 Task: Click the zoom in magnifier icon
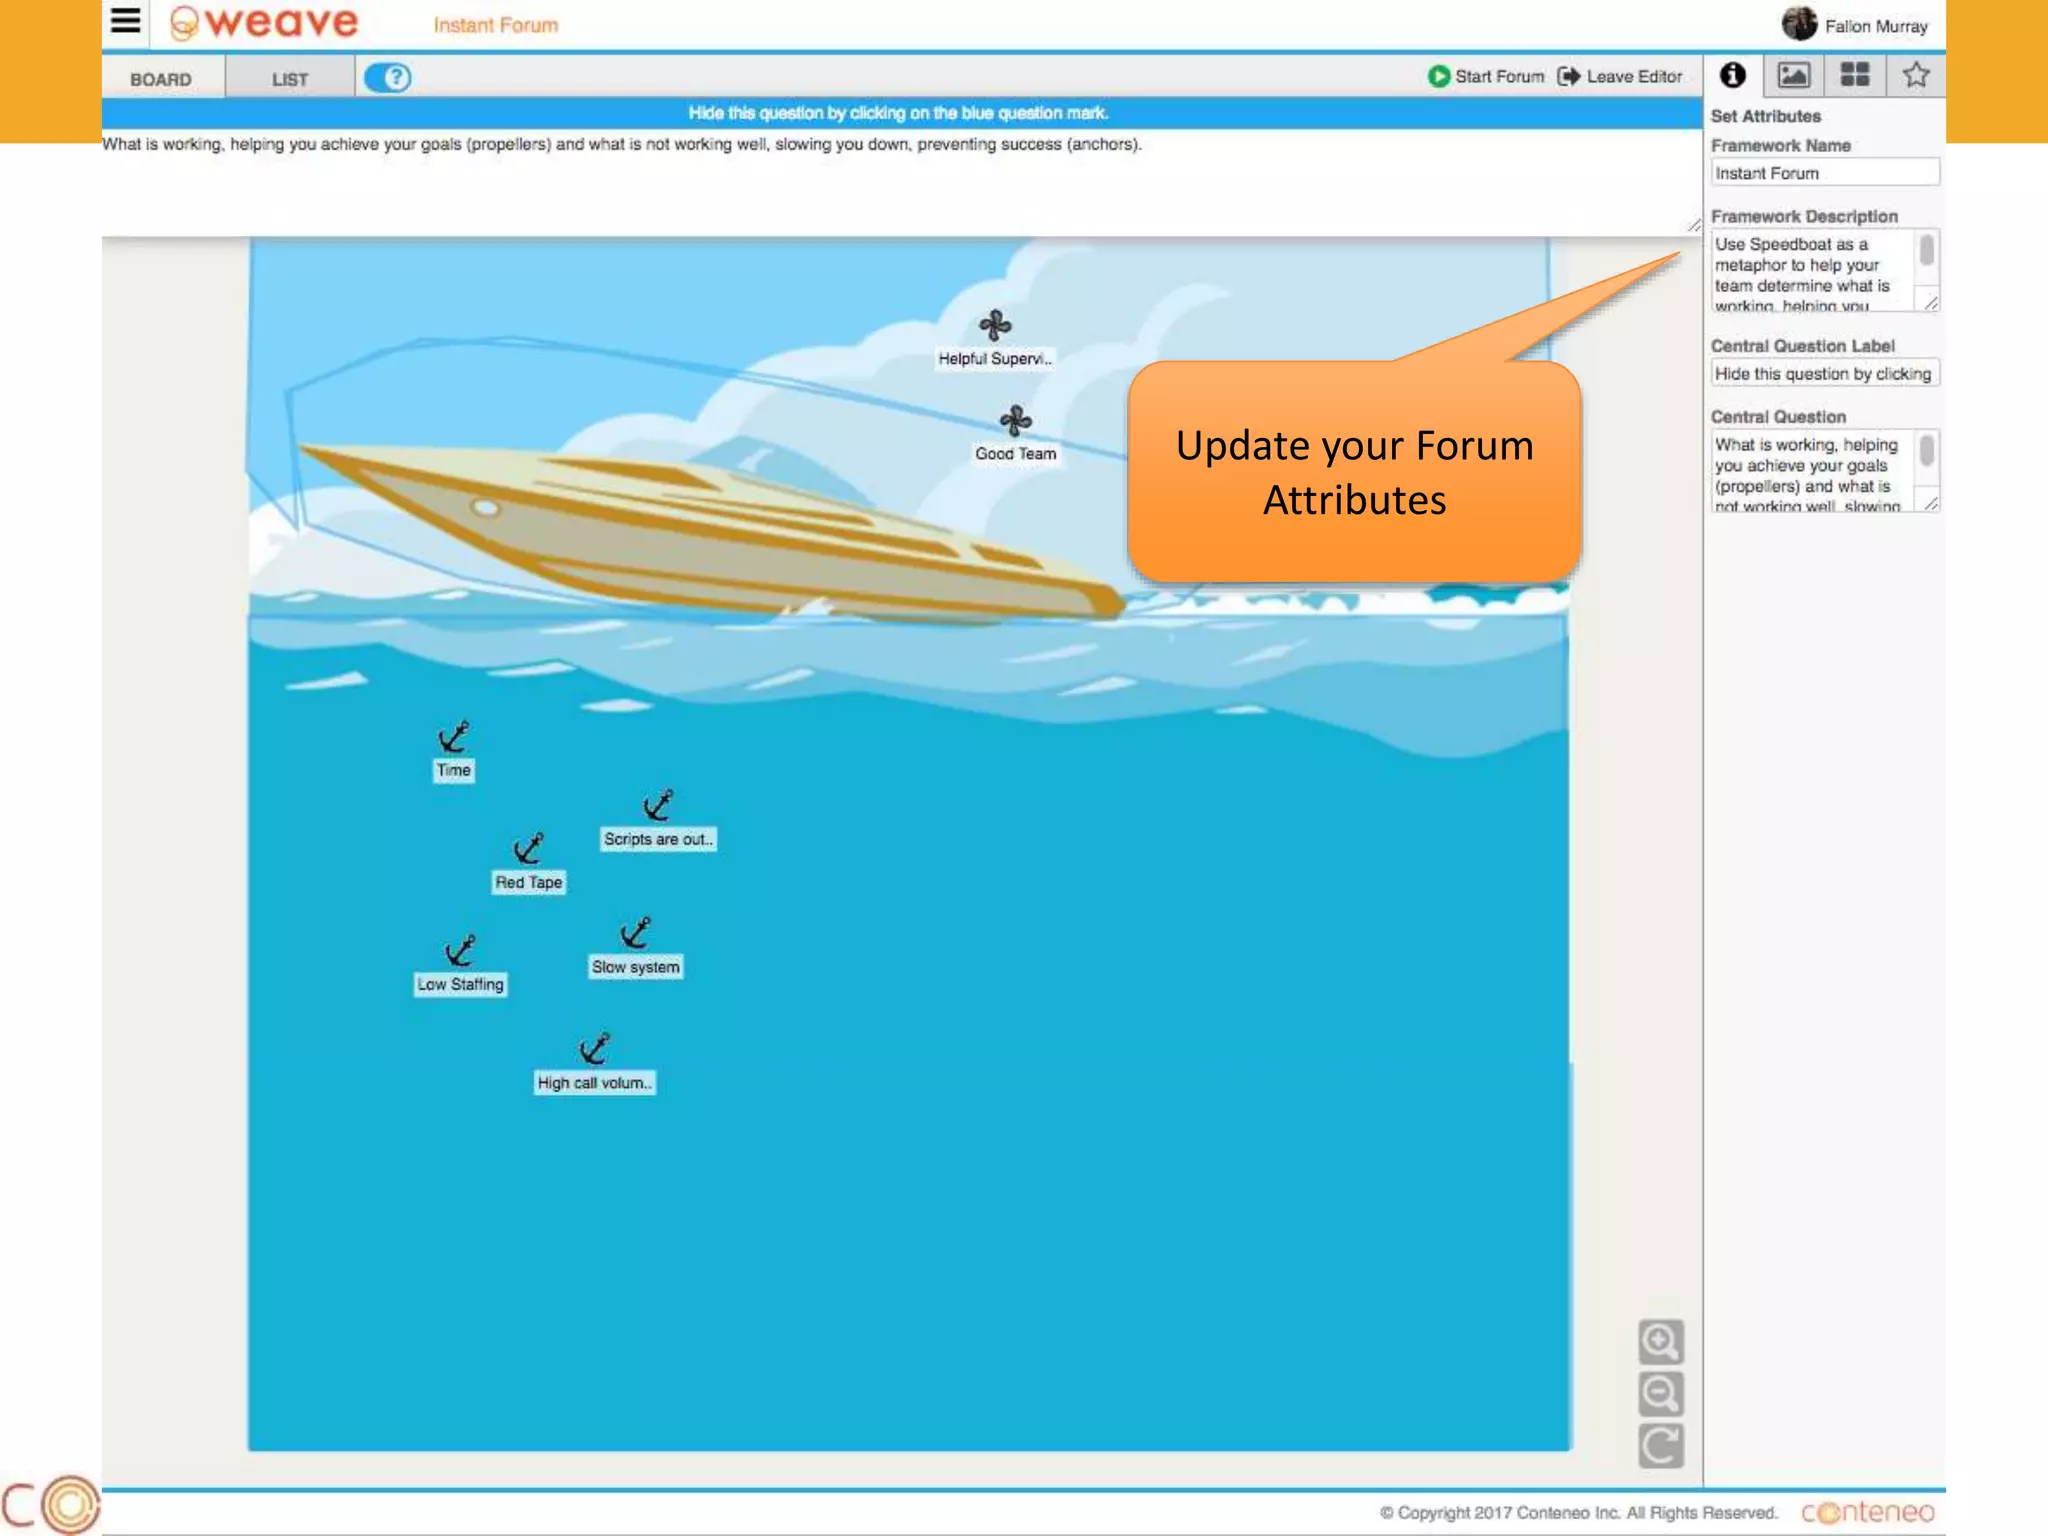point(1661,1342)
